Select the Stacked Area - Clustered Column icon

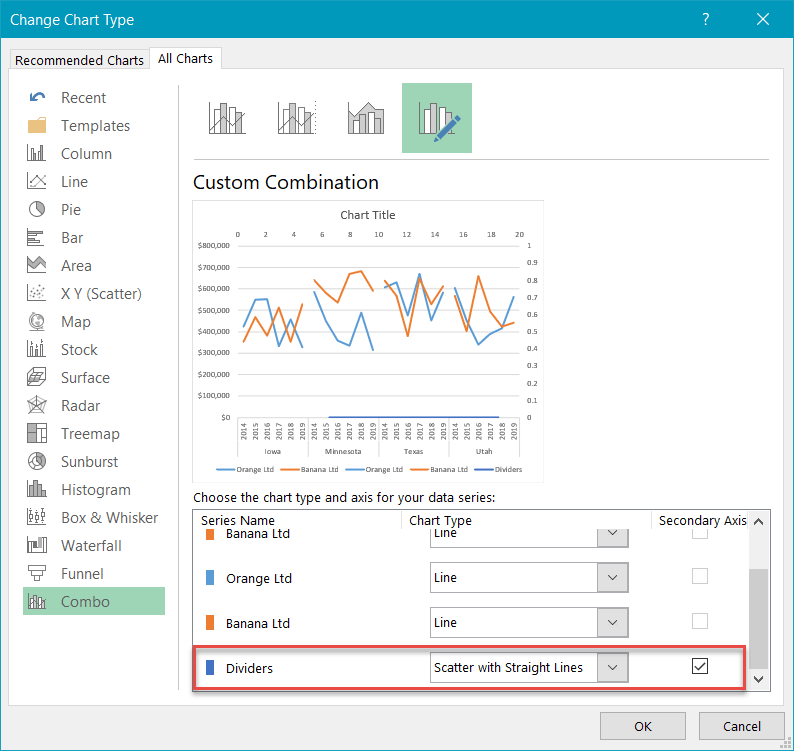click(366, 118)
